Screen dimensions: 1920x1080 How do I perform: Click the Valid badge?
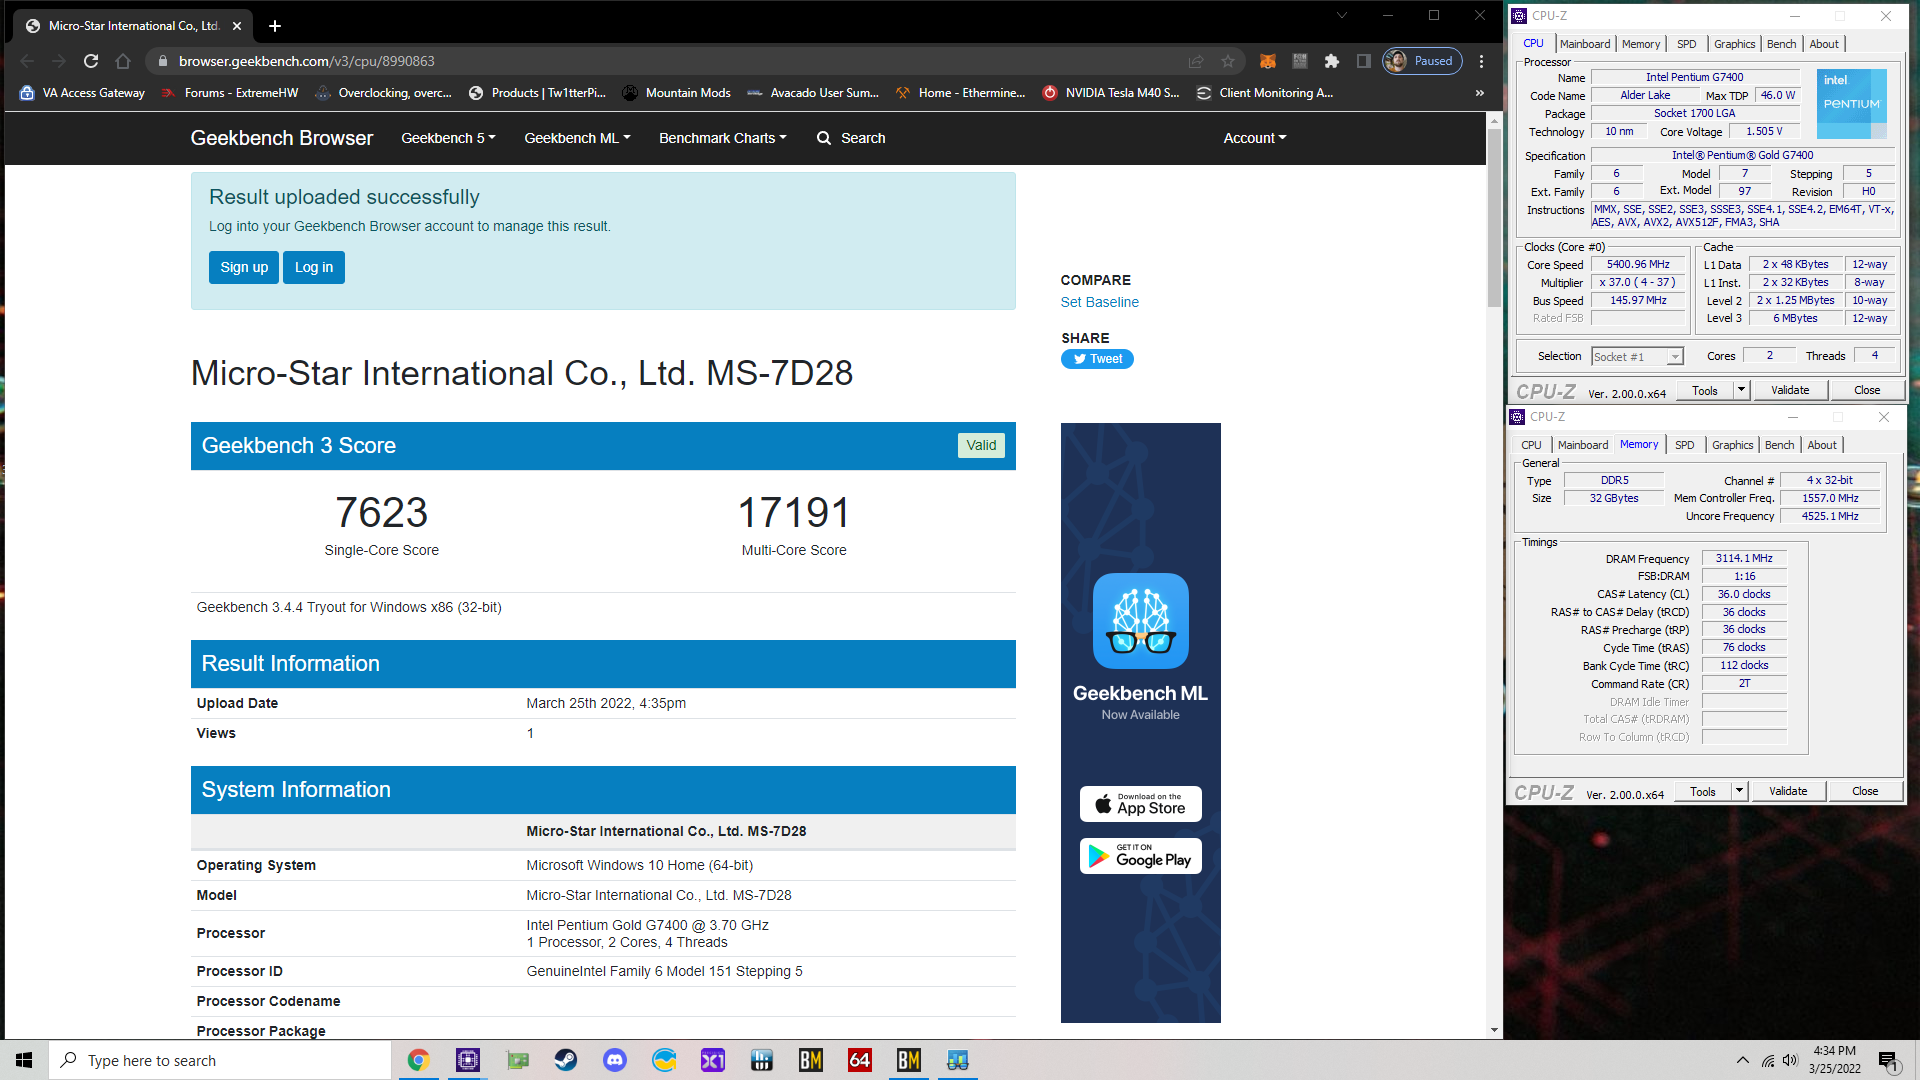tap(981, 445)
